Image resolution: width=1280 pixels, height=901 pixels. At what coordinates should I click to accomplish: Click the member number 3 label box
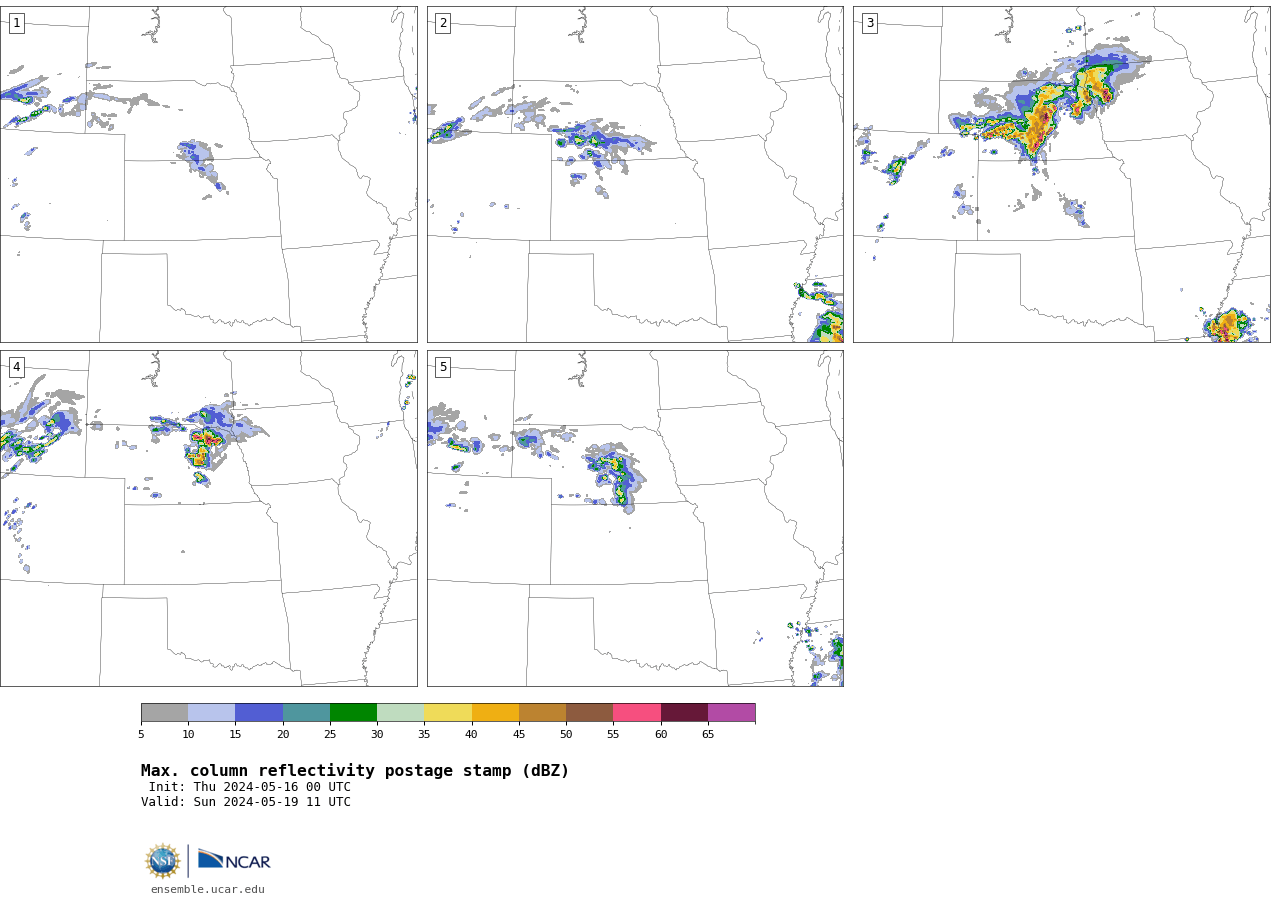[869, 23]
